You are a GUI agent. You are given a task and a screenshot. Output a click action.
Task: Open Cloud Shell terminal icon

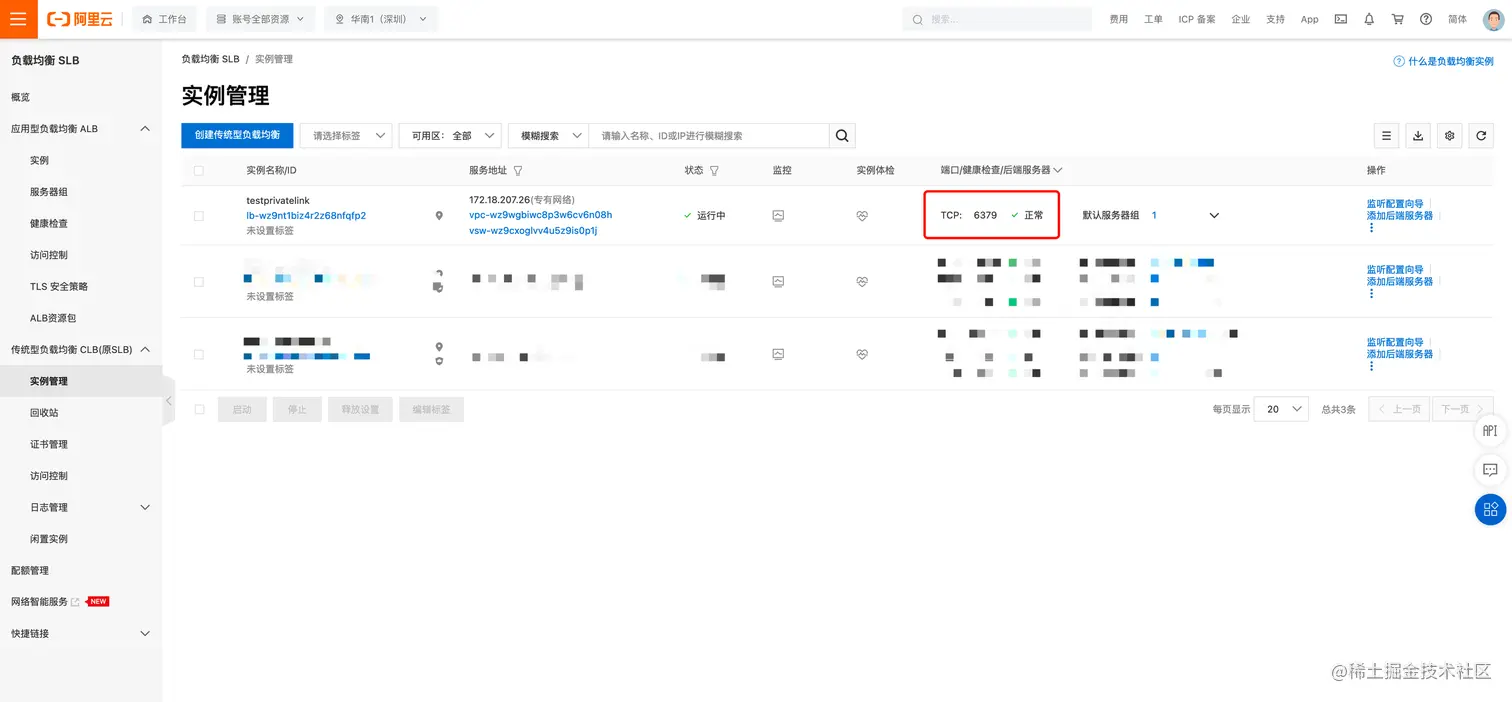coord(1341,19)
